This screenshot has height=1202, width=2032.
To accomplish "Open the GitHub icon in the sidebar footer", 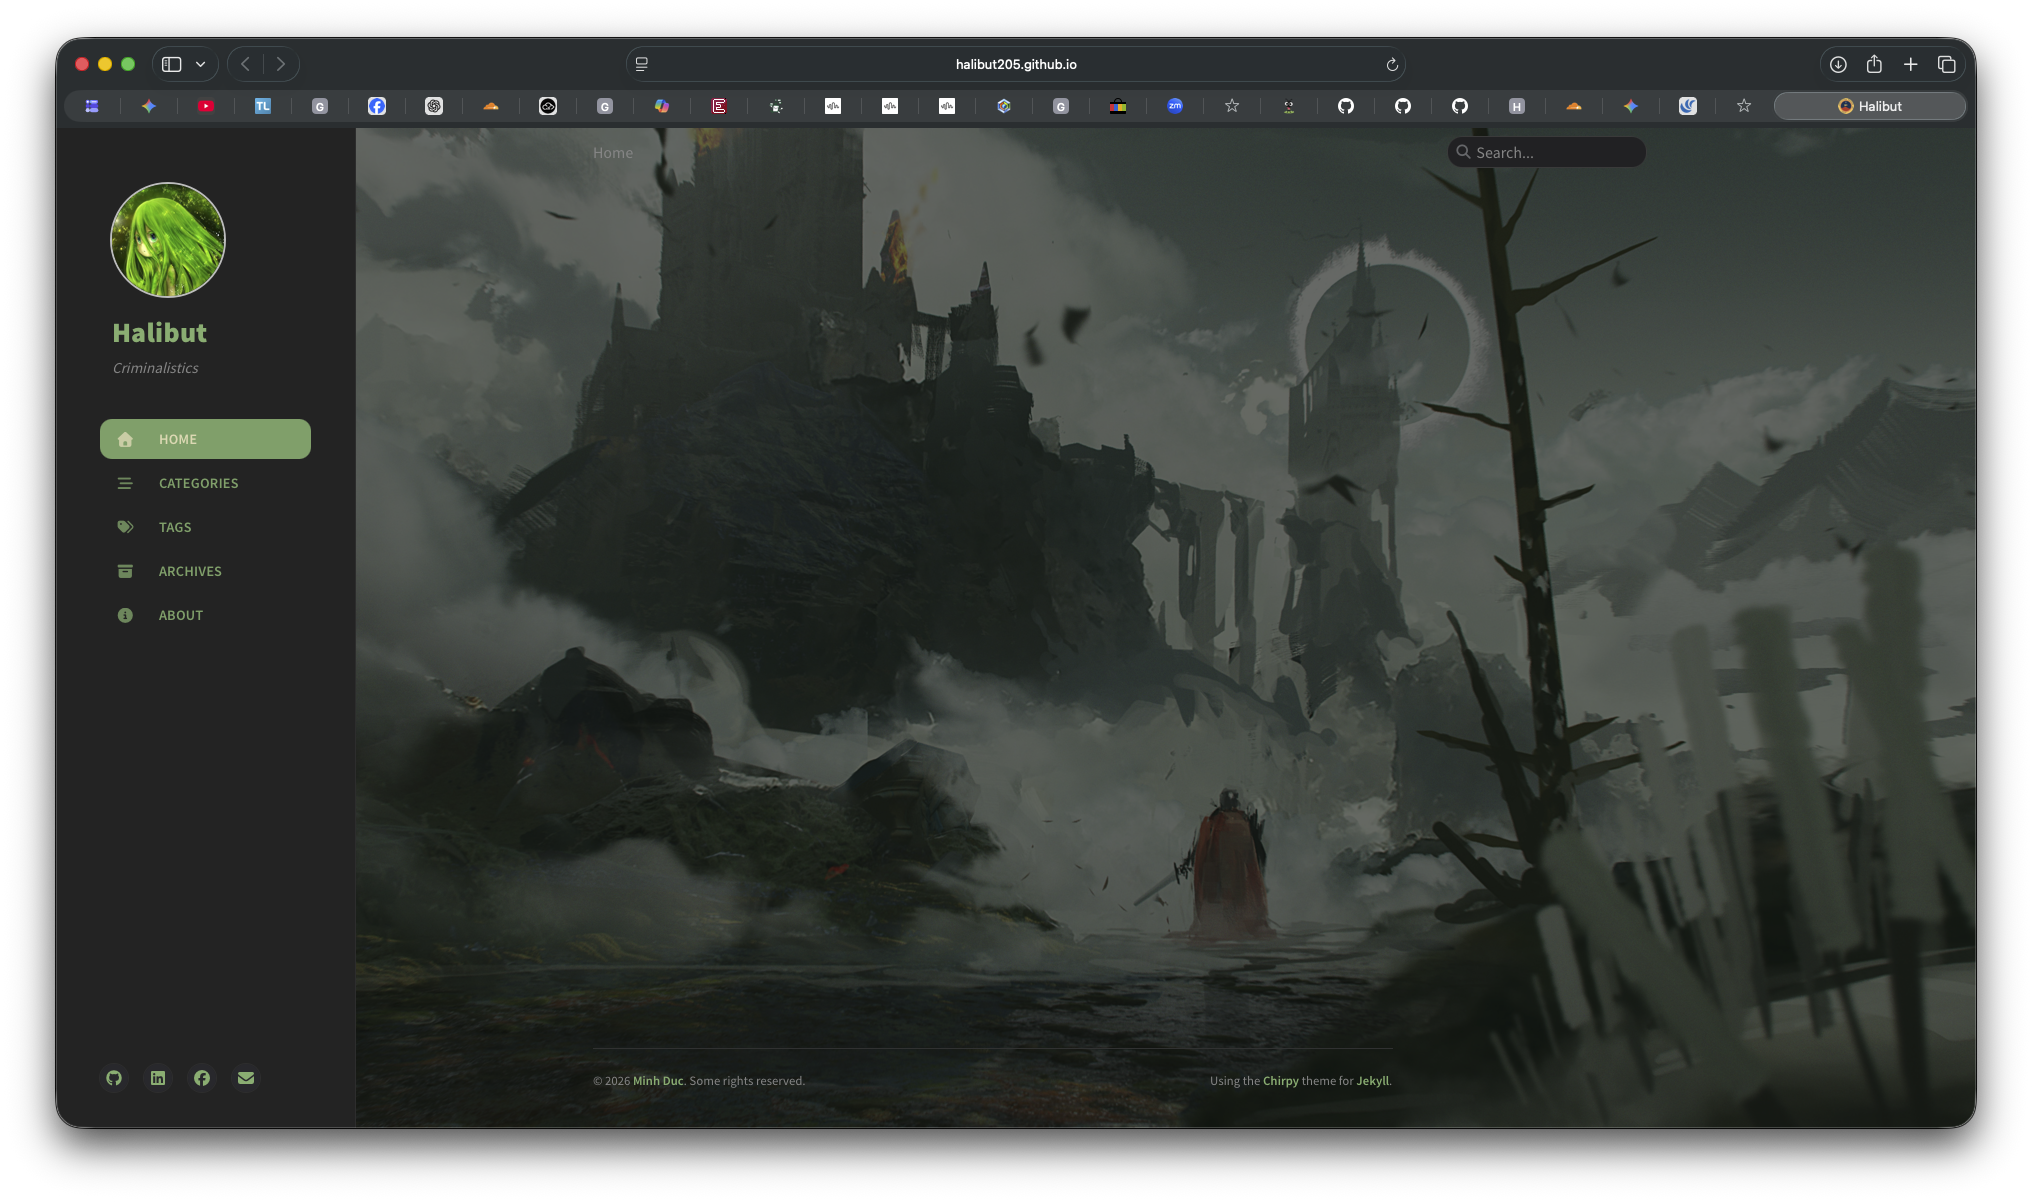I will (x=114, y=1078).
